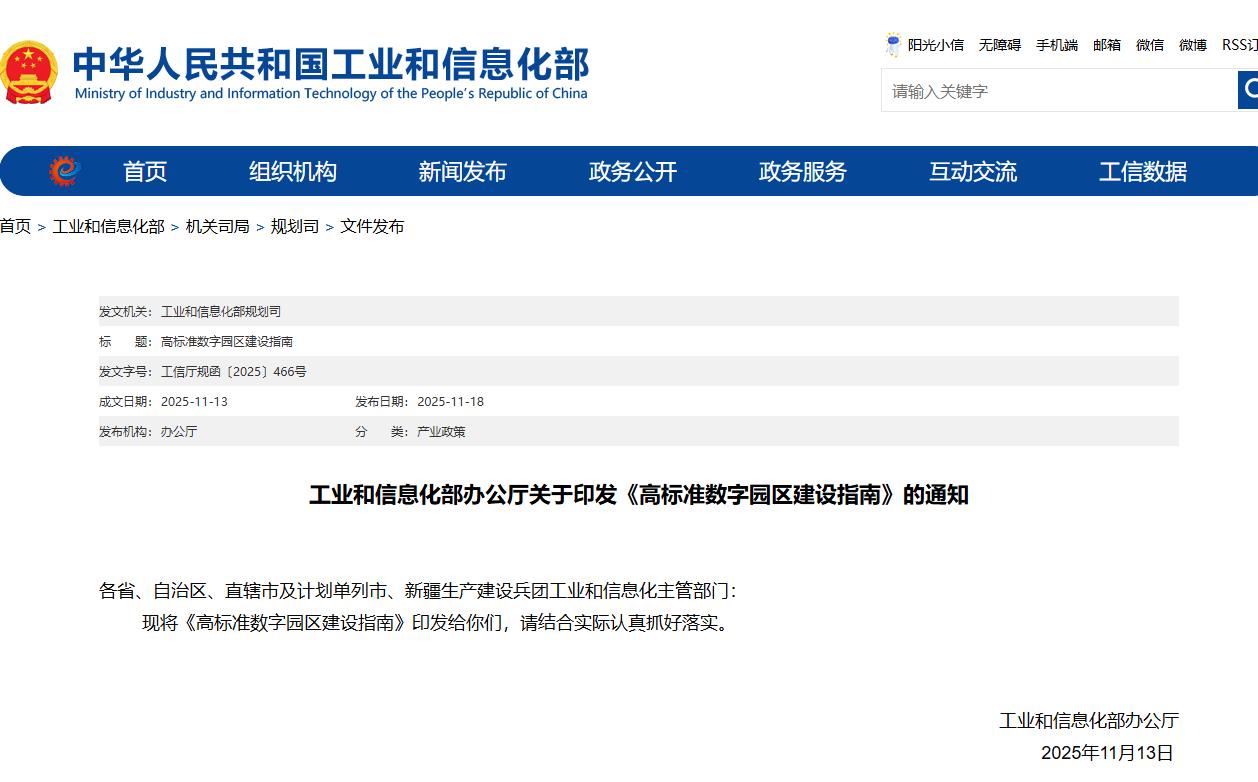Click the 手机端 mobile version link

[x=1056, y=45]
